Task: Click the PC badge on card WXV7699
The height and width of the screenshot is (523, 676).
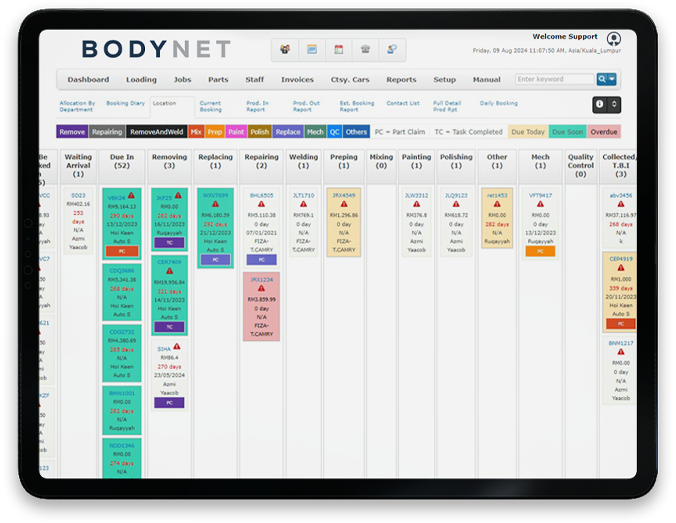Action: pos(215,260)
